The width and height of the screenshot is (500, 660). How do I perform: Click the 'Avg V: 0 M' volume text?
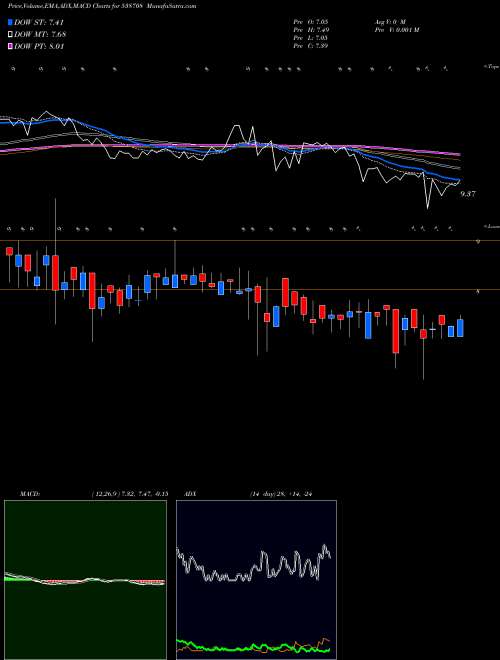point(389,21)
